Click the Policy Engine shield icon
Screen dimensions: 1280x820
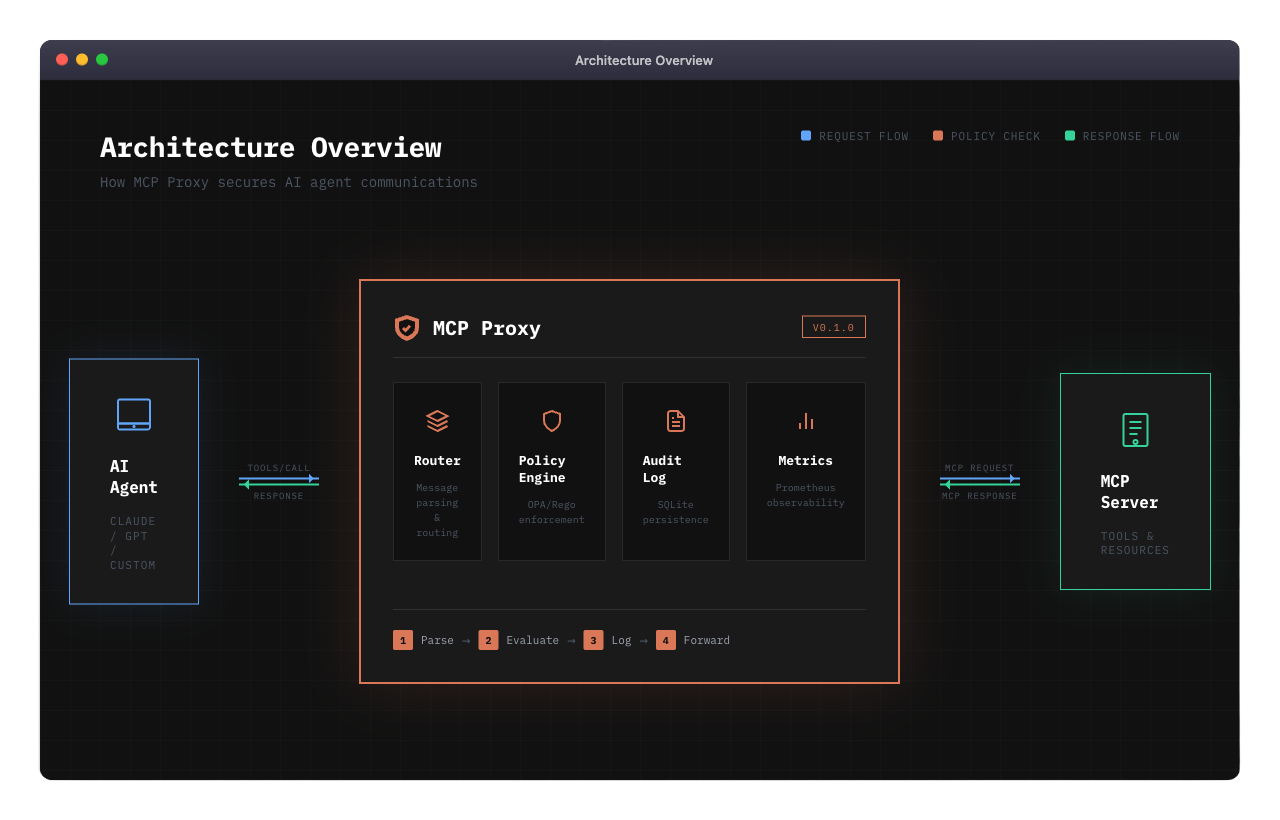coord(552,421)
